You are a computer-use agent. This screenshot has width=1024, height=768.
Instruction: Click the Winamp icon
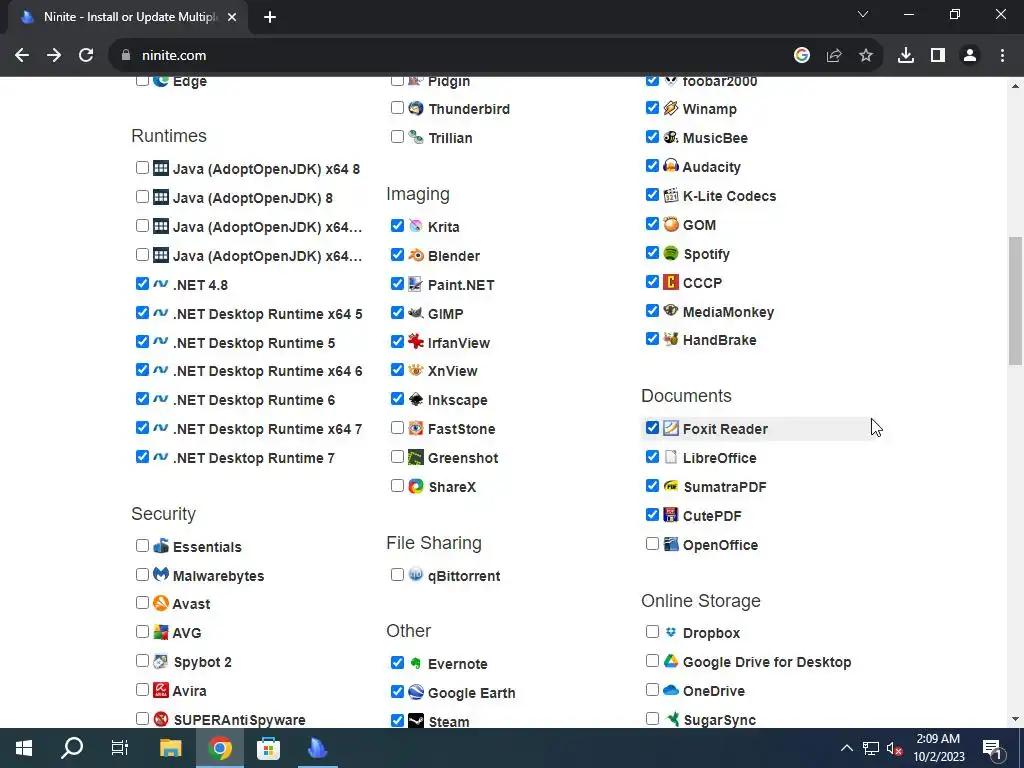[671, 108]
